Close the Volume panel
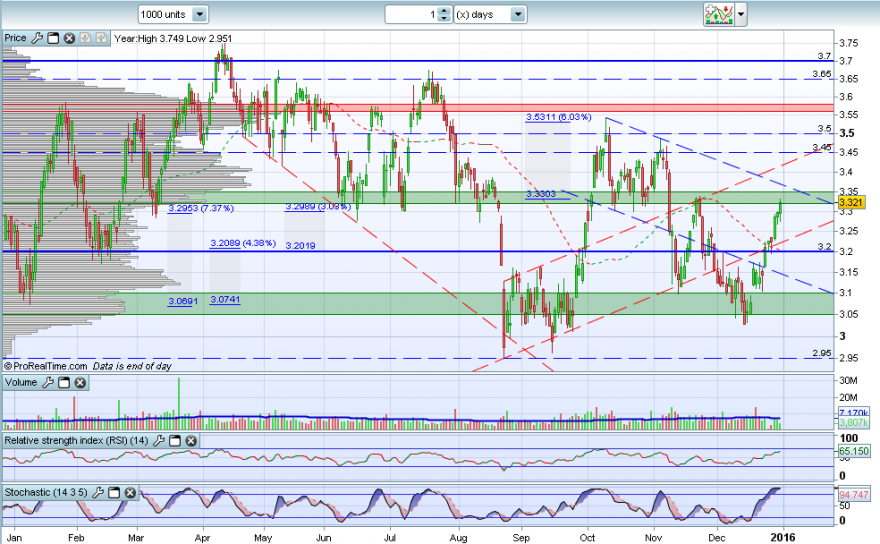 [80, 383]
